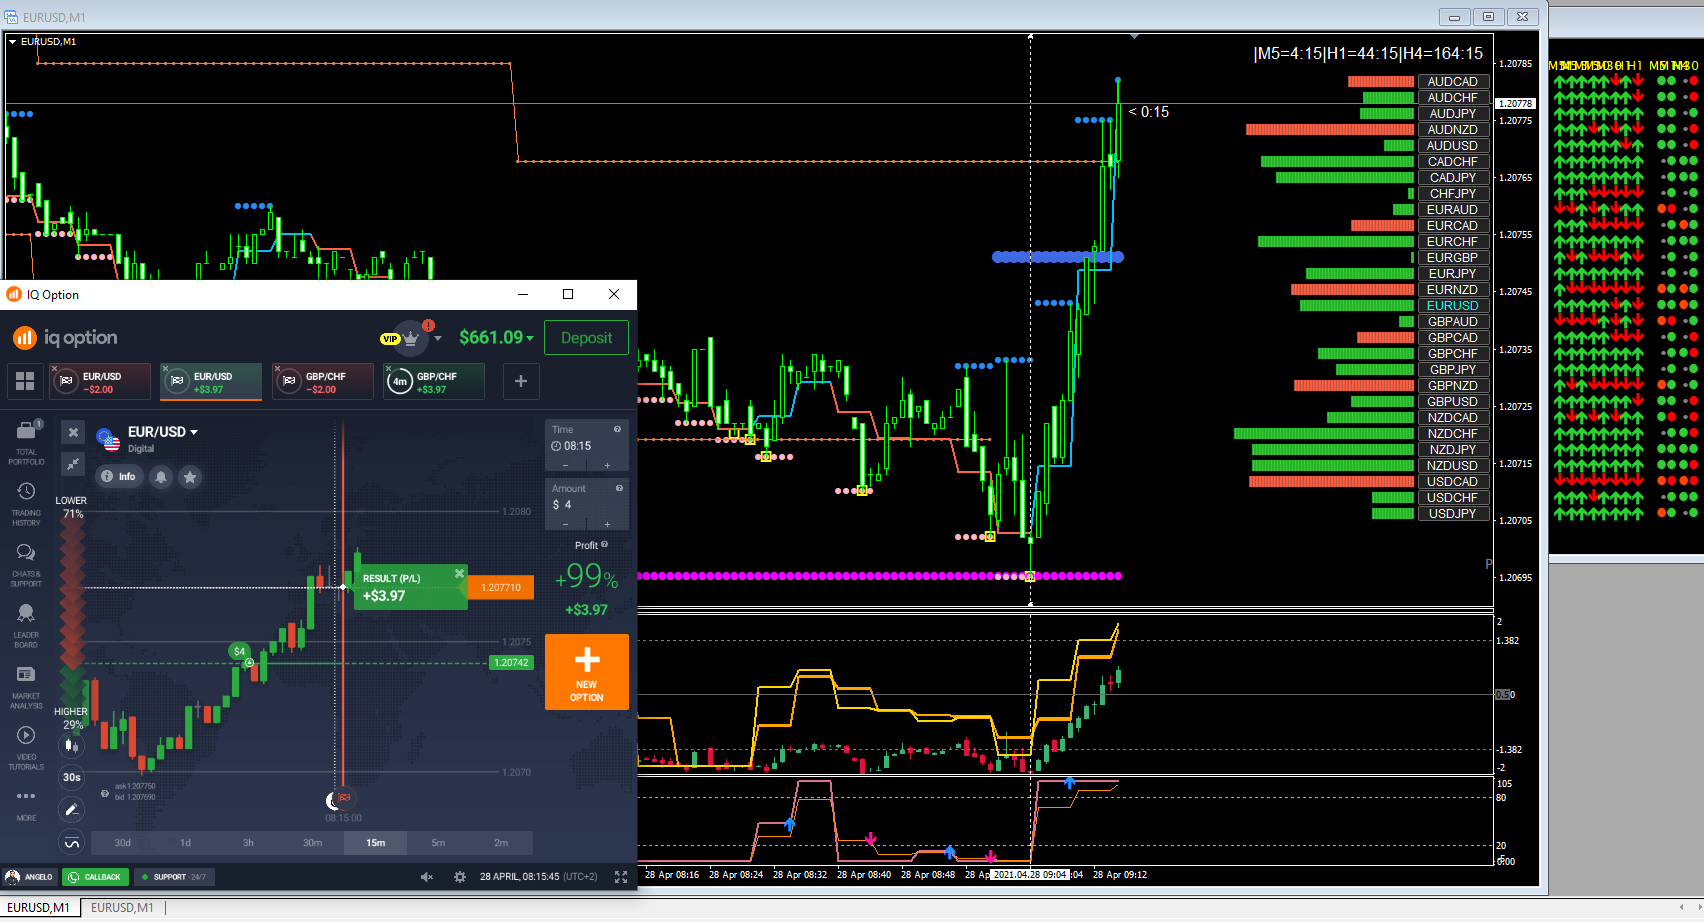The width and height of the screenshot is (1704, 922).
Task: Close the GBP/CHF +$3.97 asset tab
Action: pyautogui.click(x=388, y=369)
